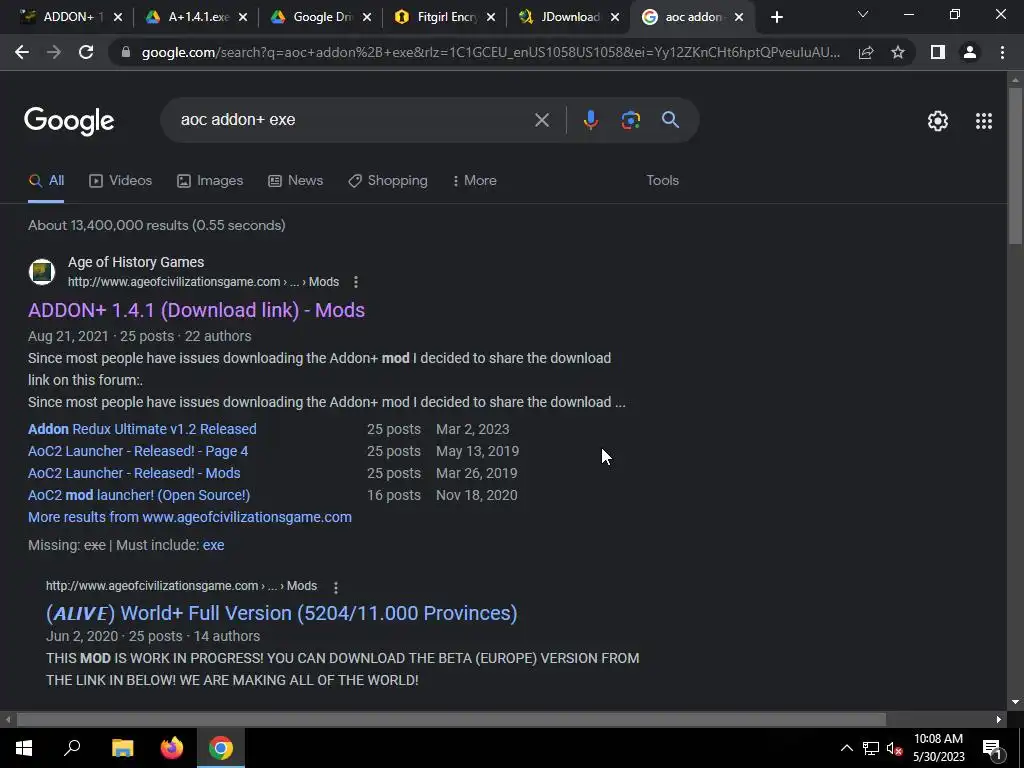Screen dimensions: 1024x768
Task: Open the notification center
Action: click(991, 748)
